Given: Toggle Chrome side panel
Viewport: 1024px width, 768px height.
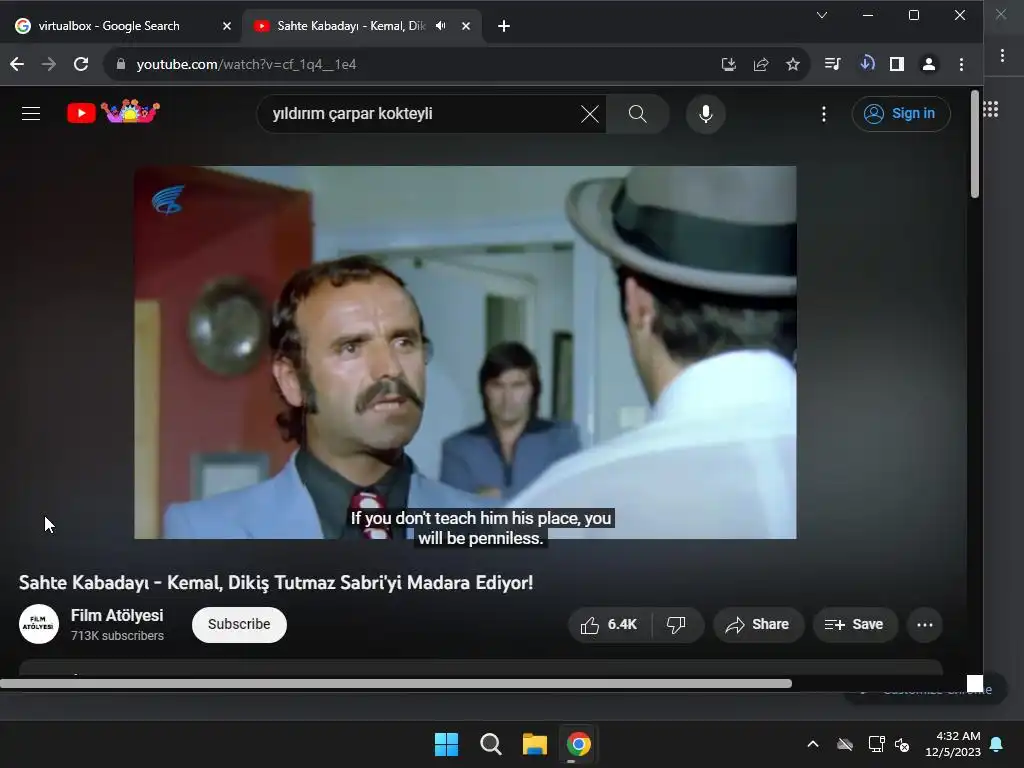Looking at the screenshot, I should coord(897,64).
